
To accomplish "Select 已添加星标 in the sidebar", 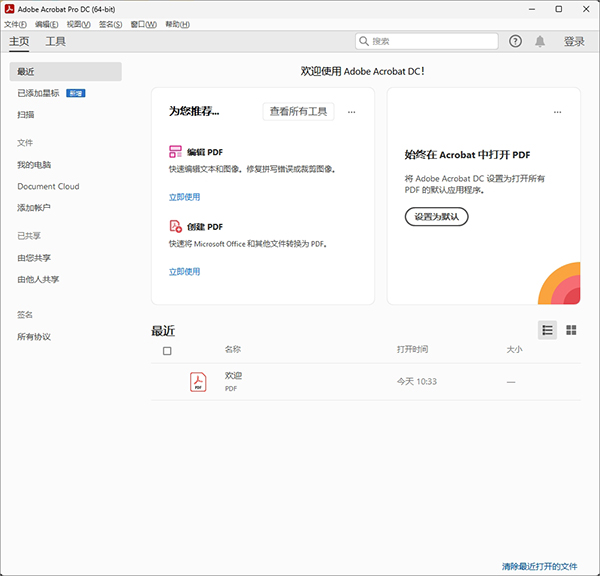I will coord(38,93).
